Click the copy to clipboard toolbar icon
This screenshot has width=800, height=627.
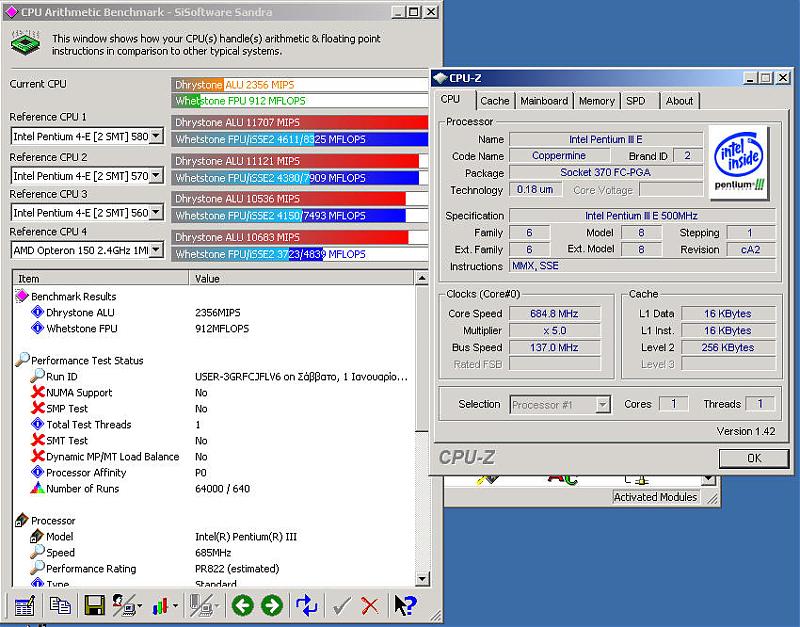pos(60,606)
